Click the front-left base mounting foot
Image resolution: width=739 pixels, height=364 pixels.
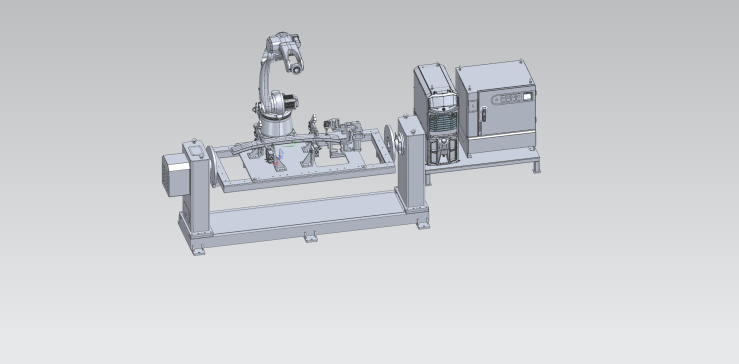click(198, 250)
